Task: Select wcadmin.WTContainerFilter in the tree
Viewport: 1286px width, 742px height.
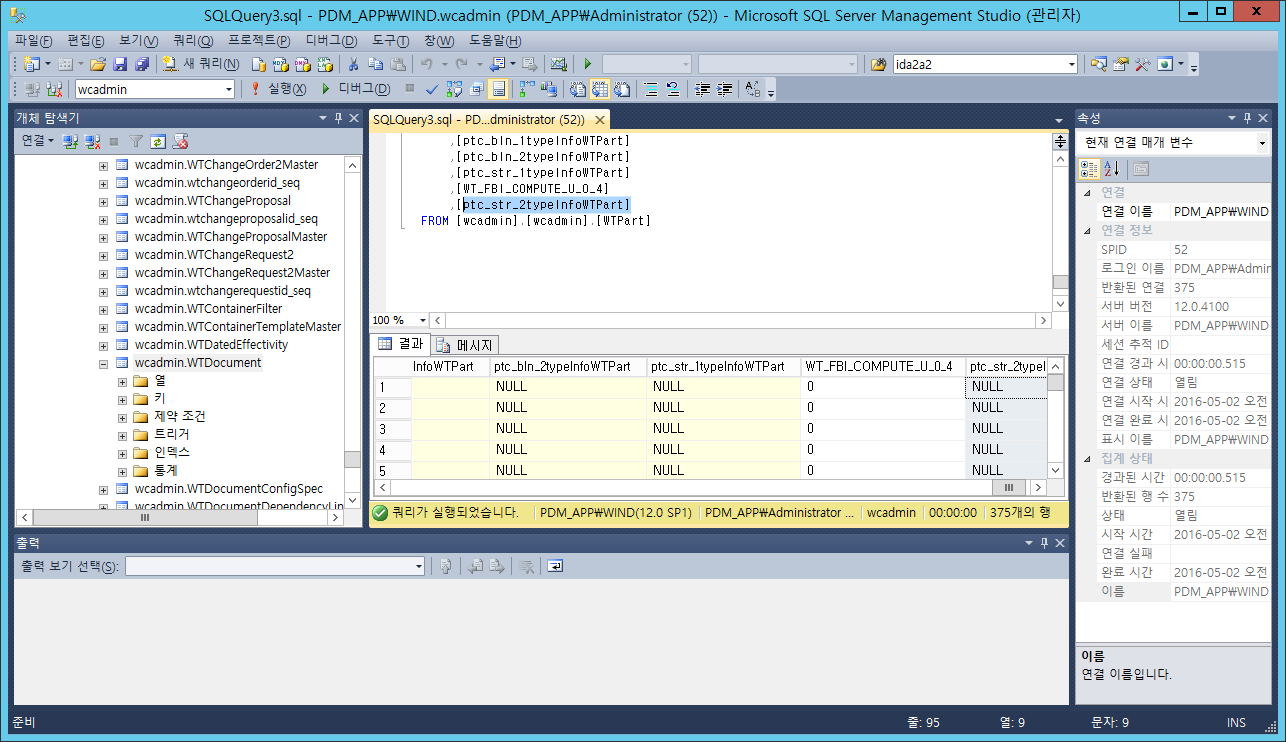Action: [208, 309]
